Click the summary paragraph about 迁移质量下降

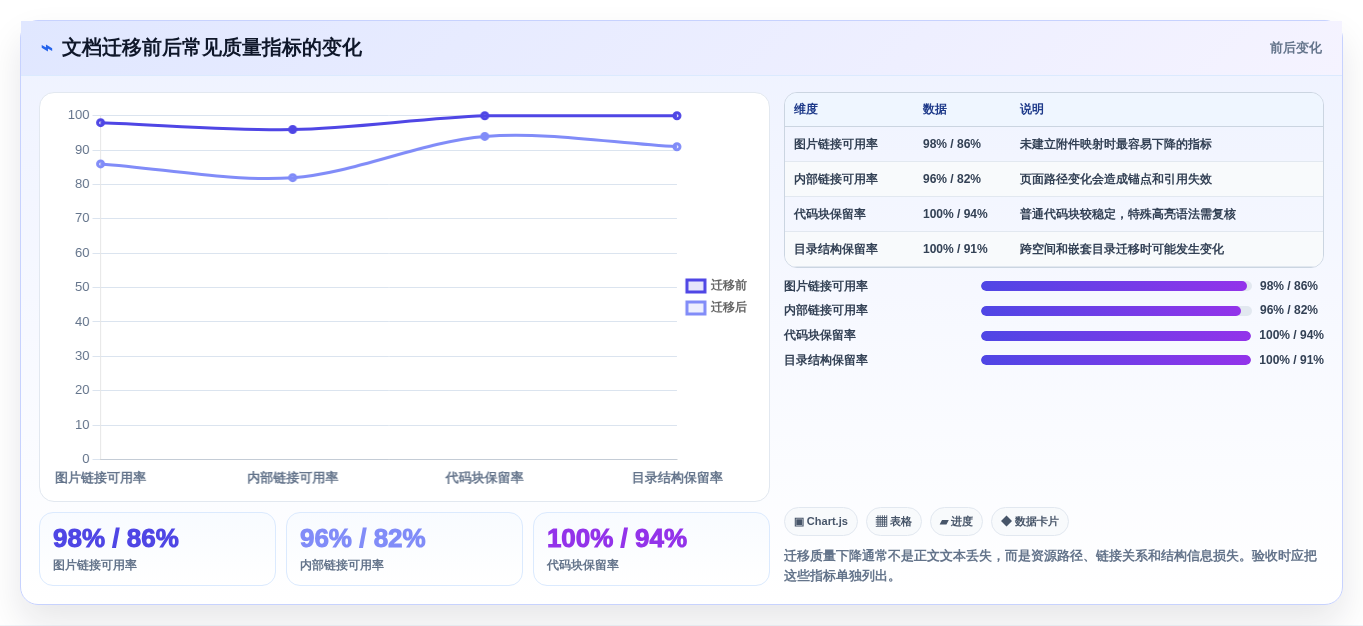click(x=1050, y=566)
